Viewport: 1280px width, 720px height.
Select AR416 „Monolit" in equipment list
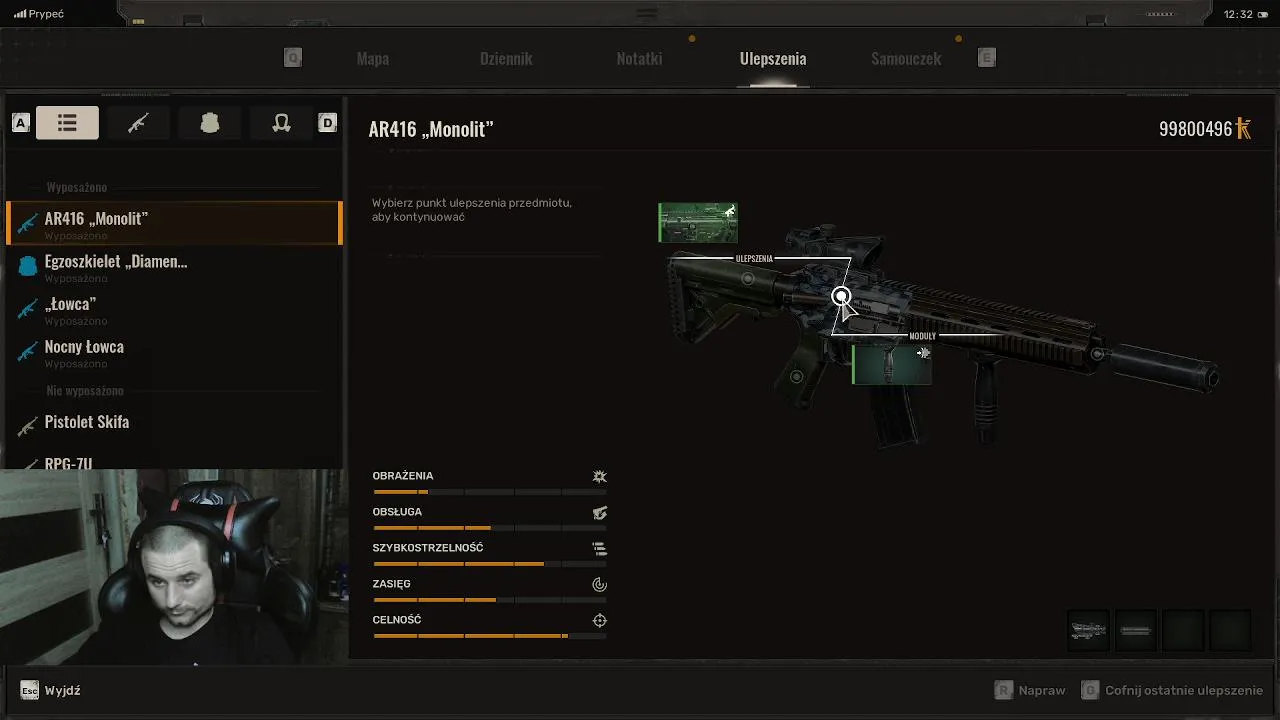pos(175,223)
